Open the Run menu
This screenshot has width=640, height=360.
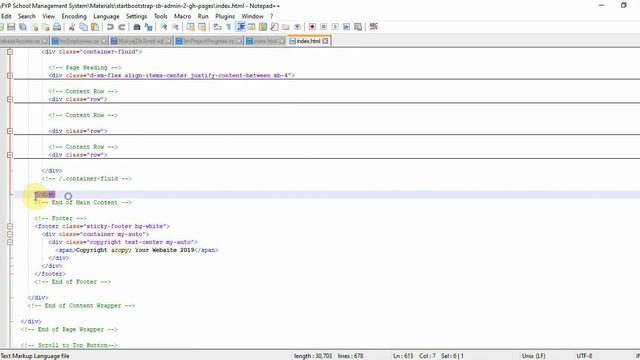(203, 16)
